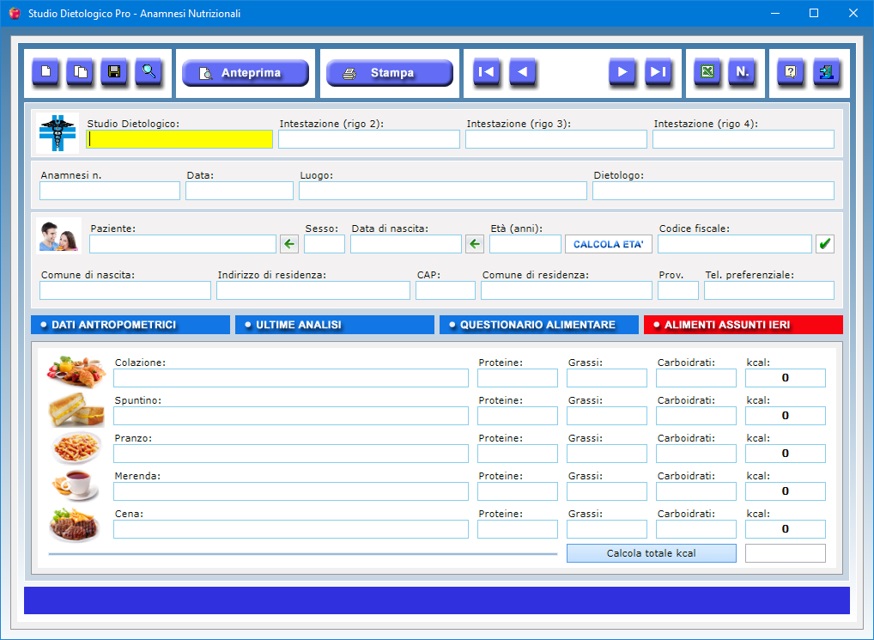Click the Spuntino food description field
The height and width of the screenshot is (640, 874).
tap(291, 416)
